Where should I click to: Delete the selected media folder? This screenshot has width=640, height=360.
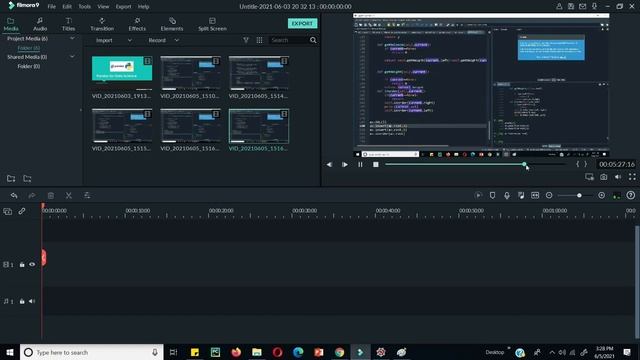pyautogui.click(x=27, y=178)
